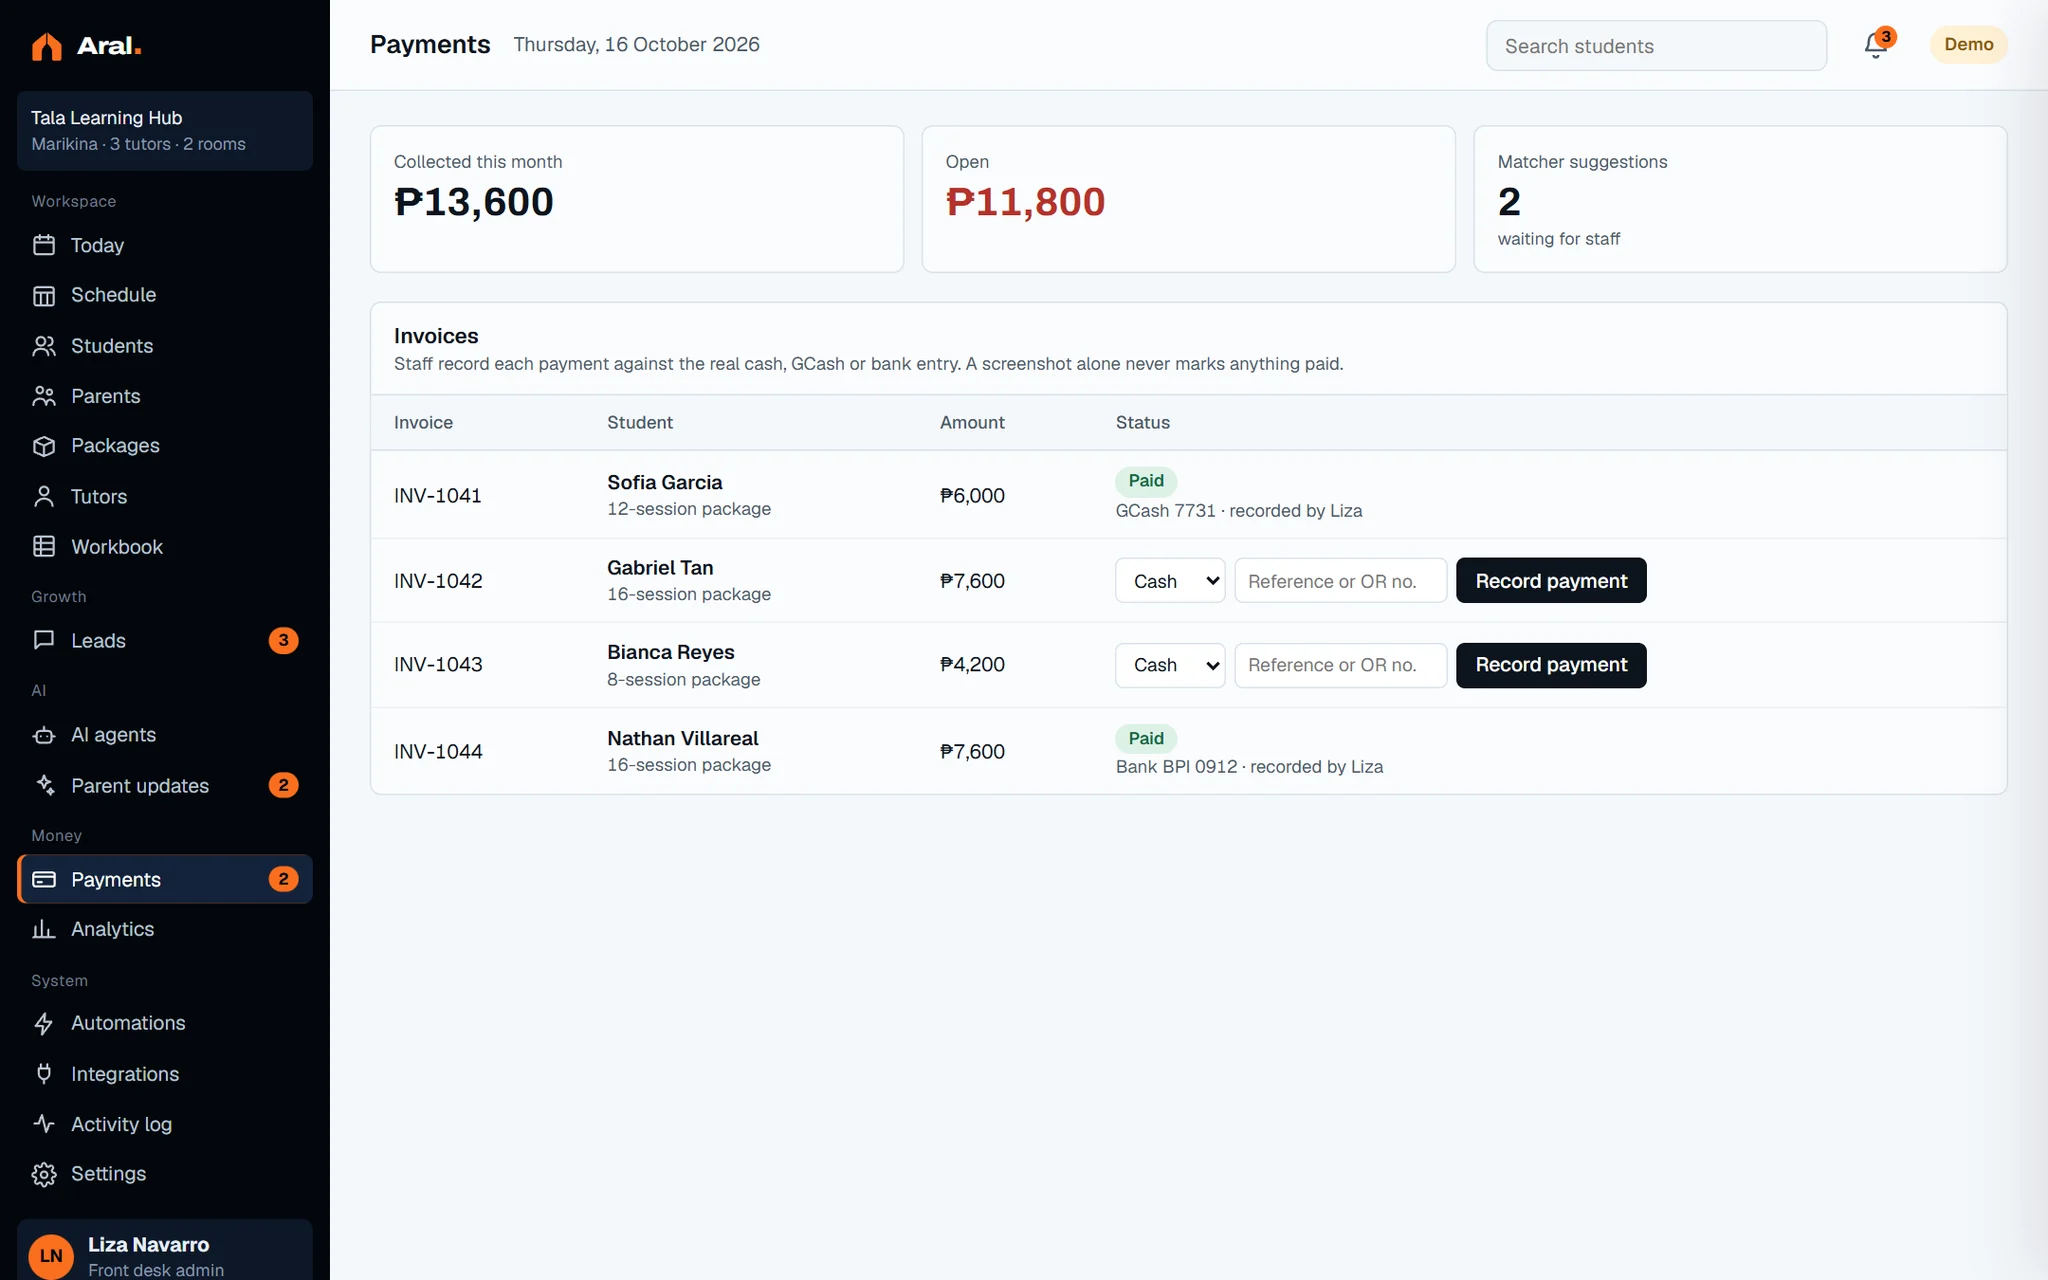Screen dimensions: 2048x1280
Task: Click the Paid badge for INV-1041
Action: click(x=1146, y=481)
